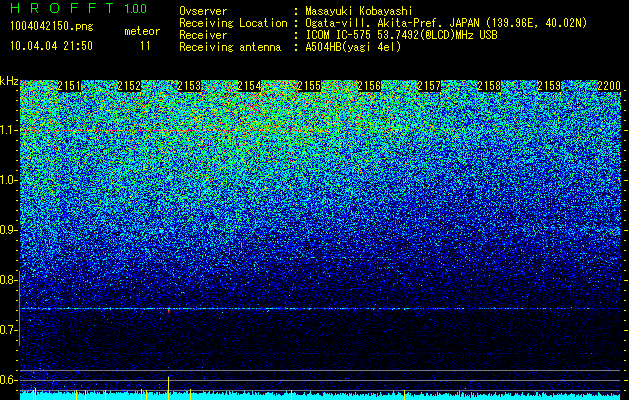
Task: Click the 2157 time label
Action: 429,86
